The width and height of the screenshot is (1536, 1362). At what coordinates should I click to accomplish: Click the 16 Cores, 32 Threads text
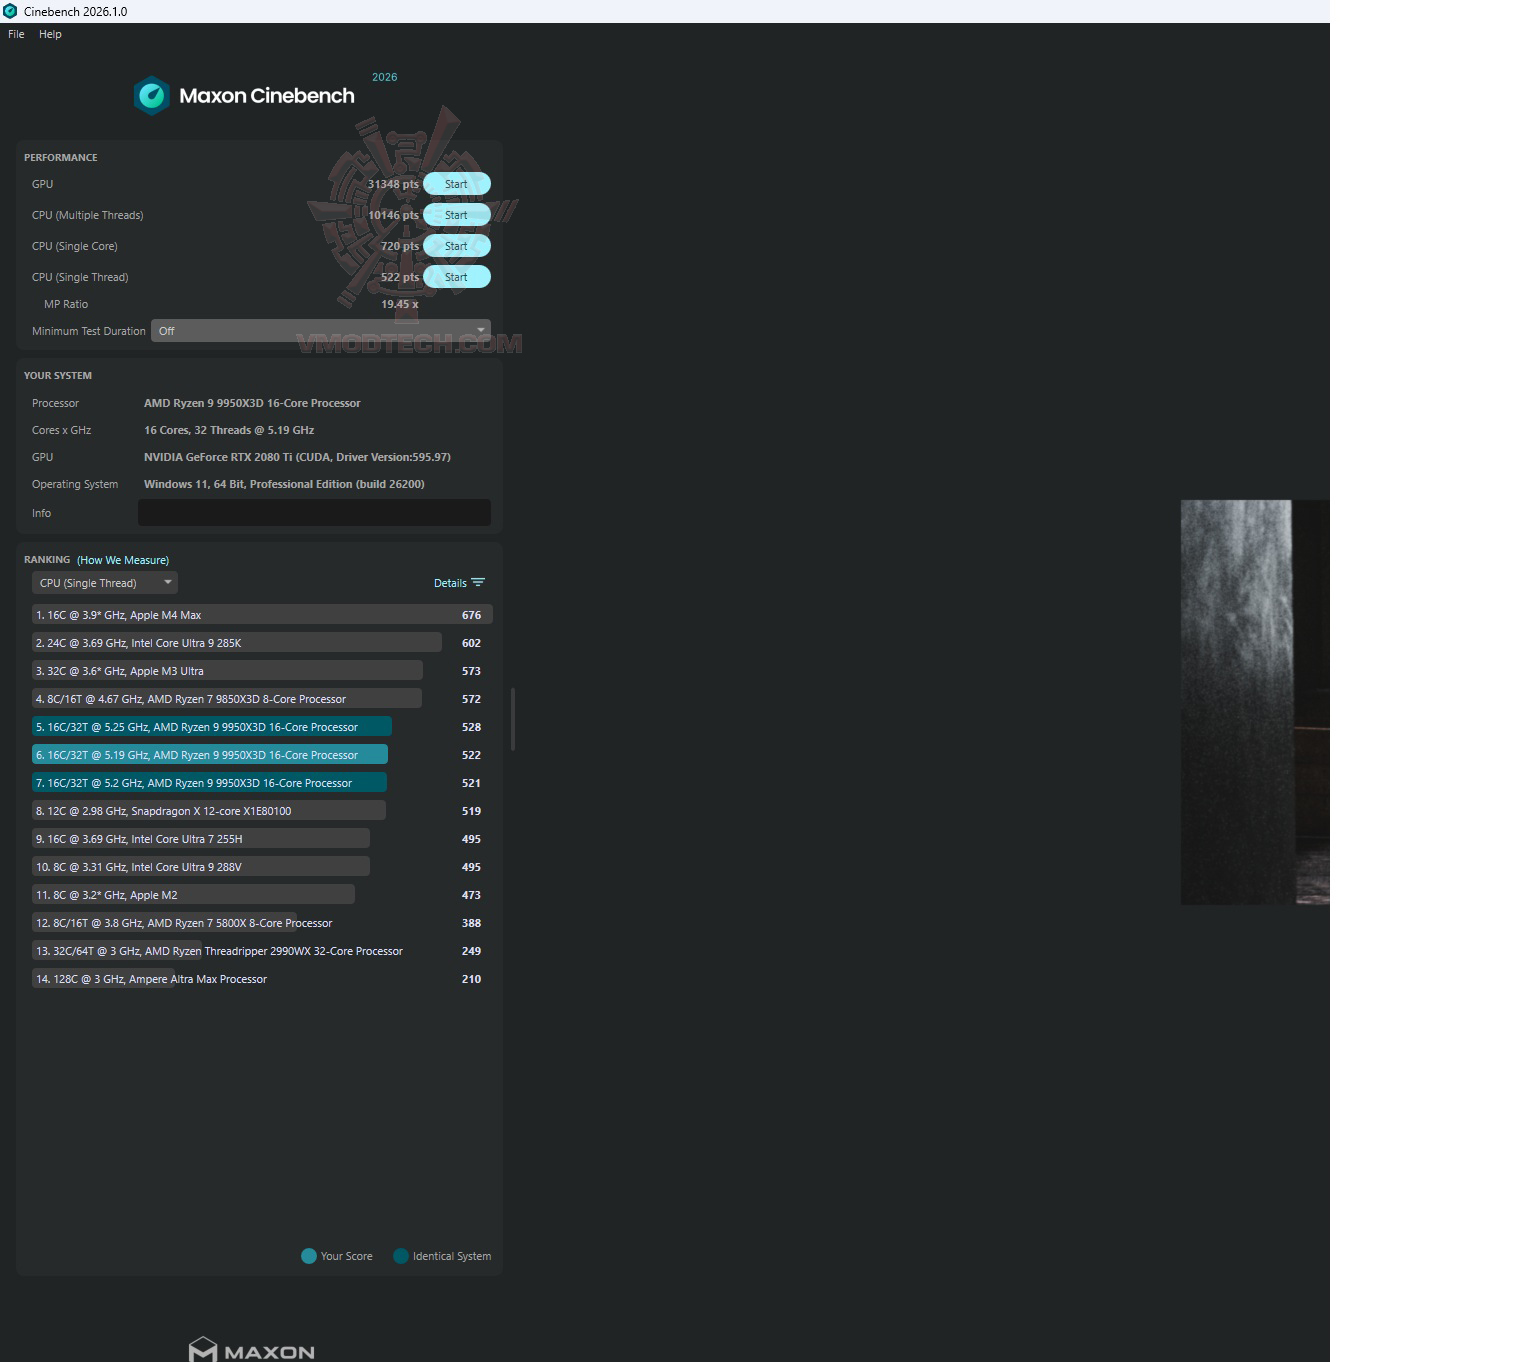(229, 430)
